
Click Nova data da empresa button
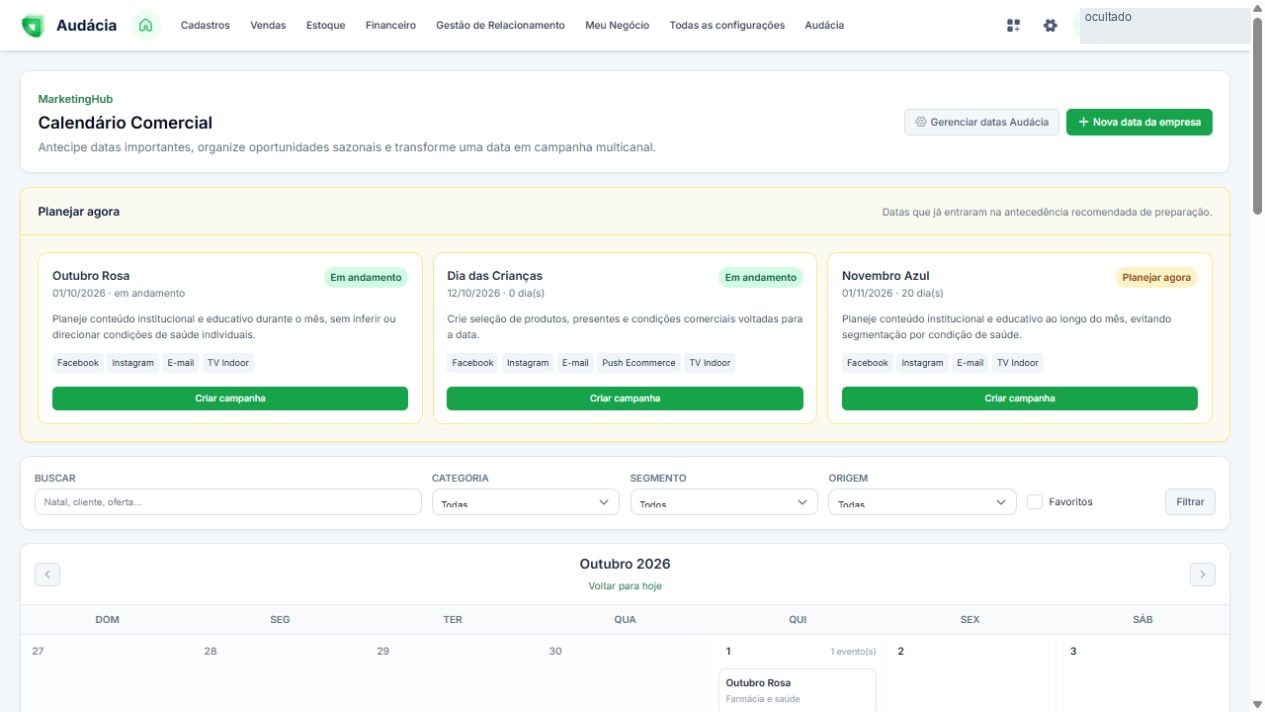tap(1139, 122)
